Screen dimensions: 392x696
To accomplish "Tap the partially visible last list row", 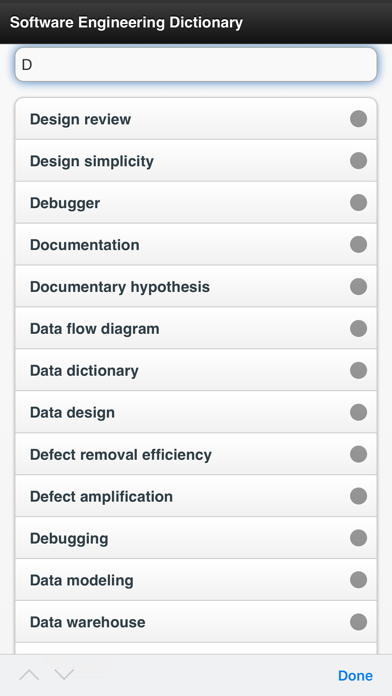I will (196, 649).
